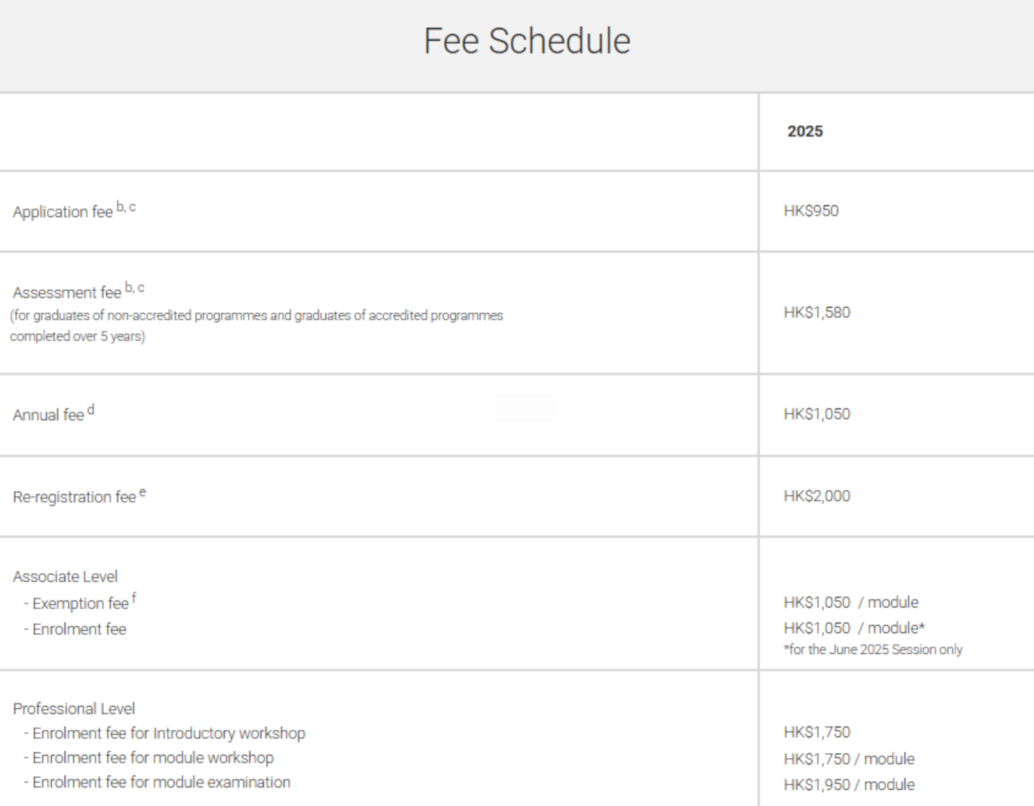Click the Annual fee label
The height and width of the screenshot is (806, 1034).
point(48,415)
